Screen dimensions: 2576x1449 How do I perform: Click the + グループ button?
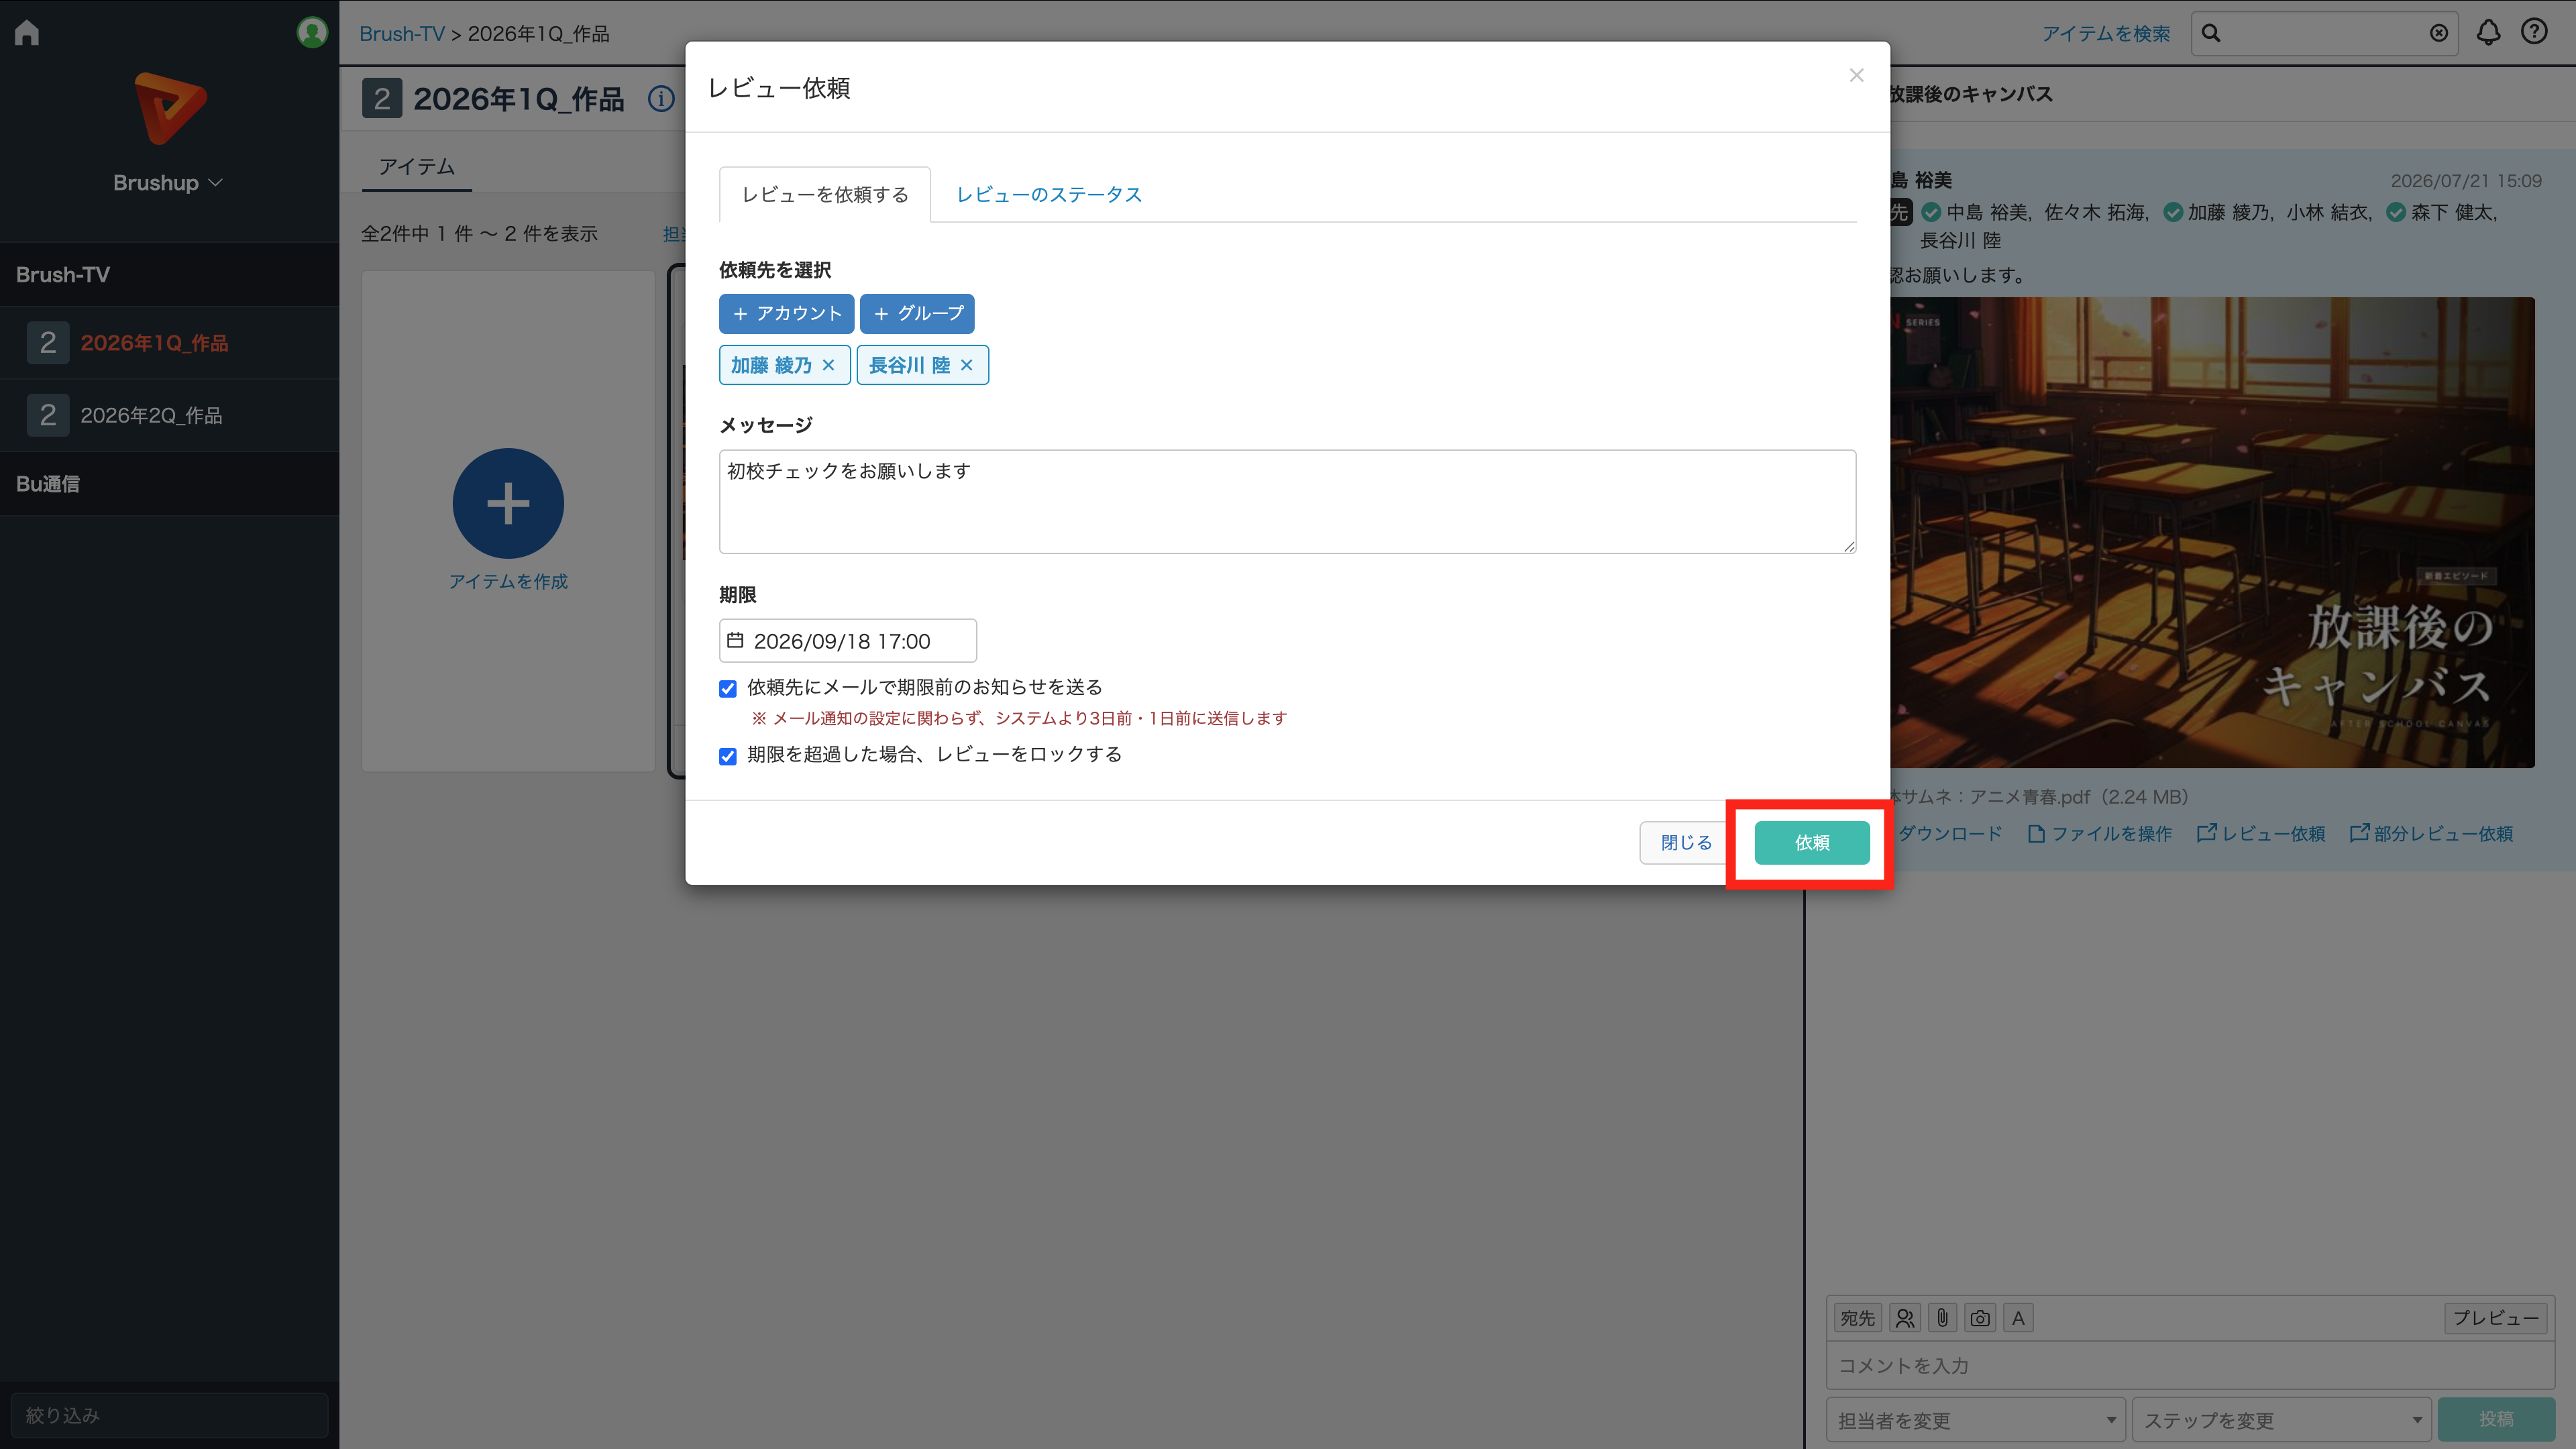(x=917, y=313)
